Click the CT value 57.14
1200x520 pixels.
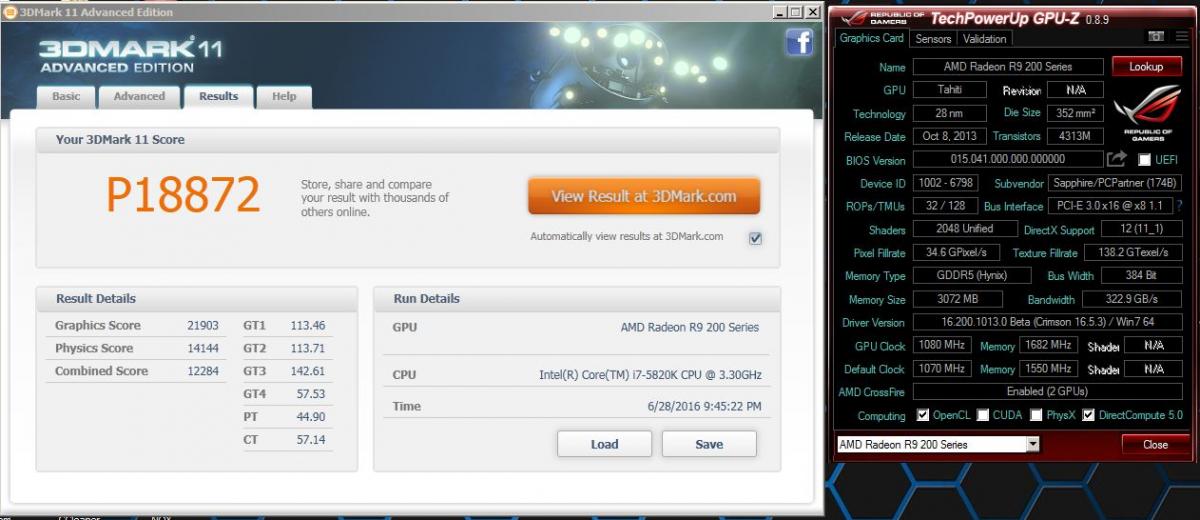[x=312, y=440]
